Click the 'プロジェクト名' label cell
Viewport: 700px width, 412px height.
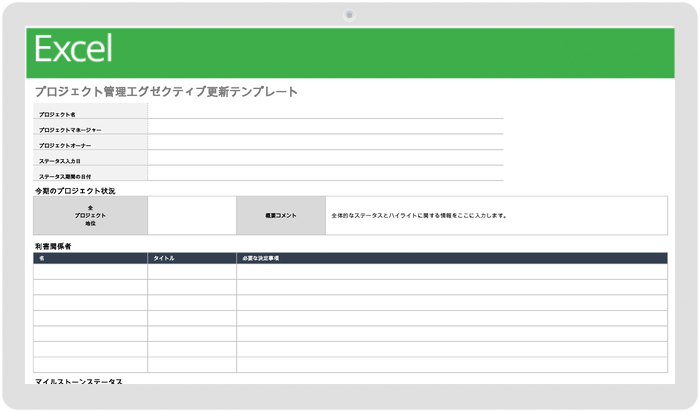point(90,111)
